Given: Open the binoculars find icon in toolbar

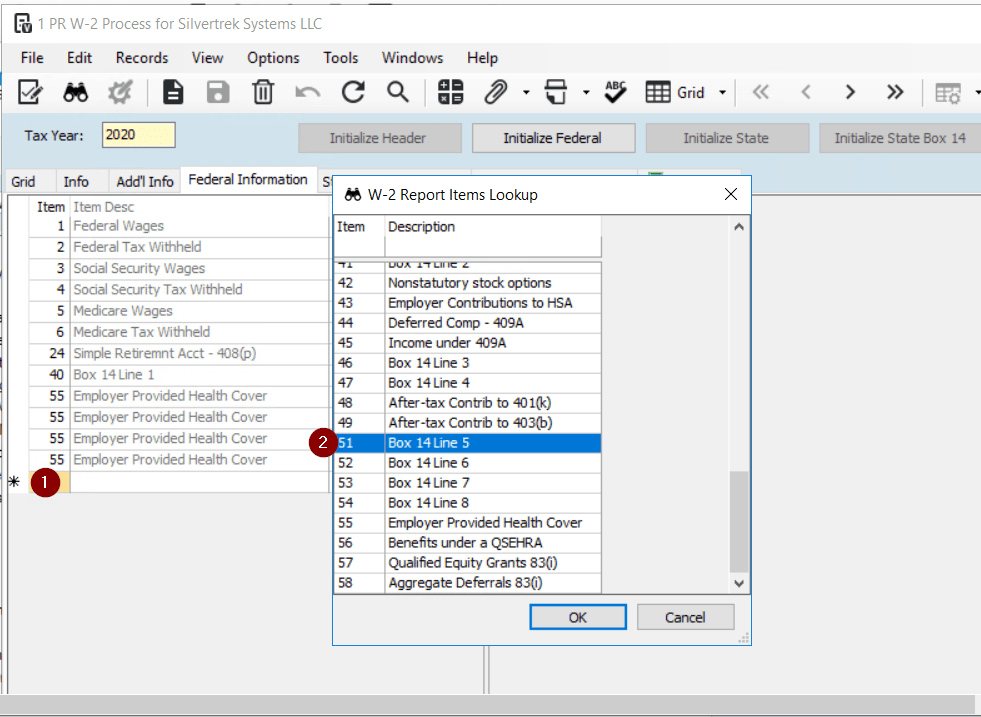Looking at the screenshot, I should [76, 93].
